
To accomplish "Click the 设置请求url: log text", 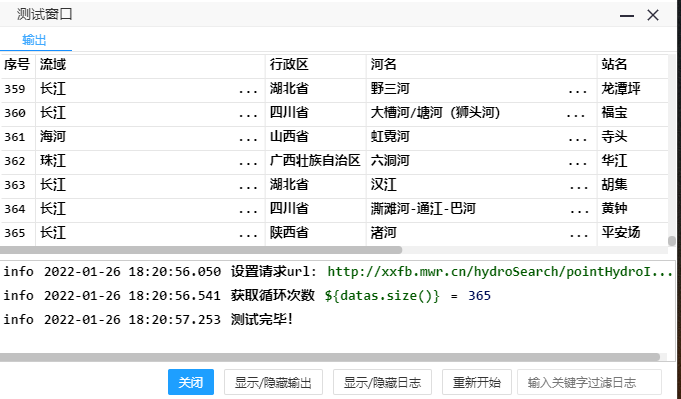I will pos(274,272).
